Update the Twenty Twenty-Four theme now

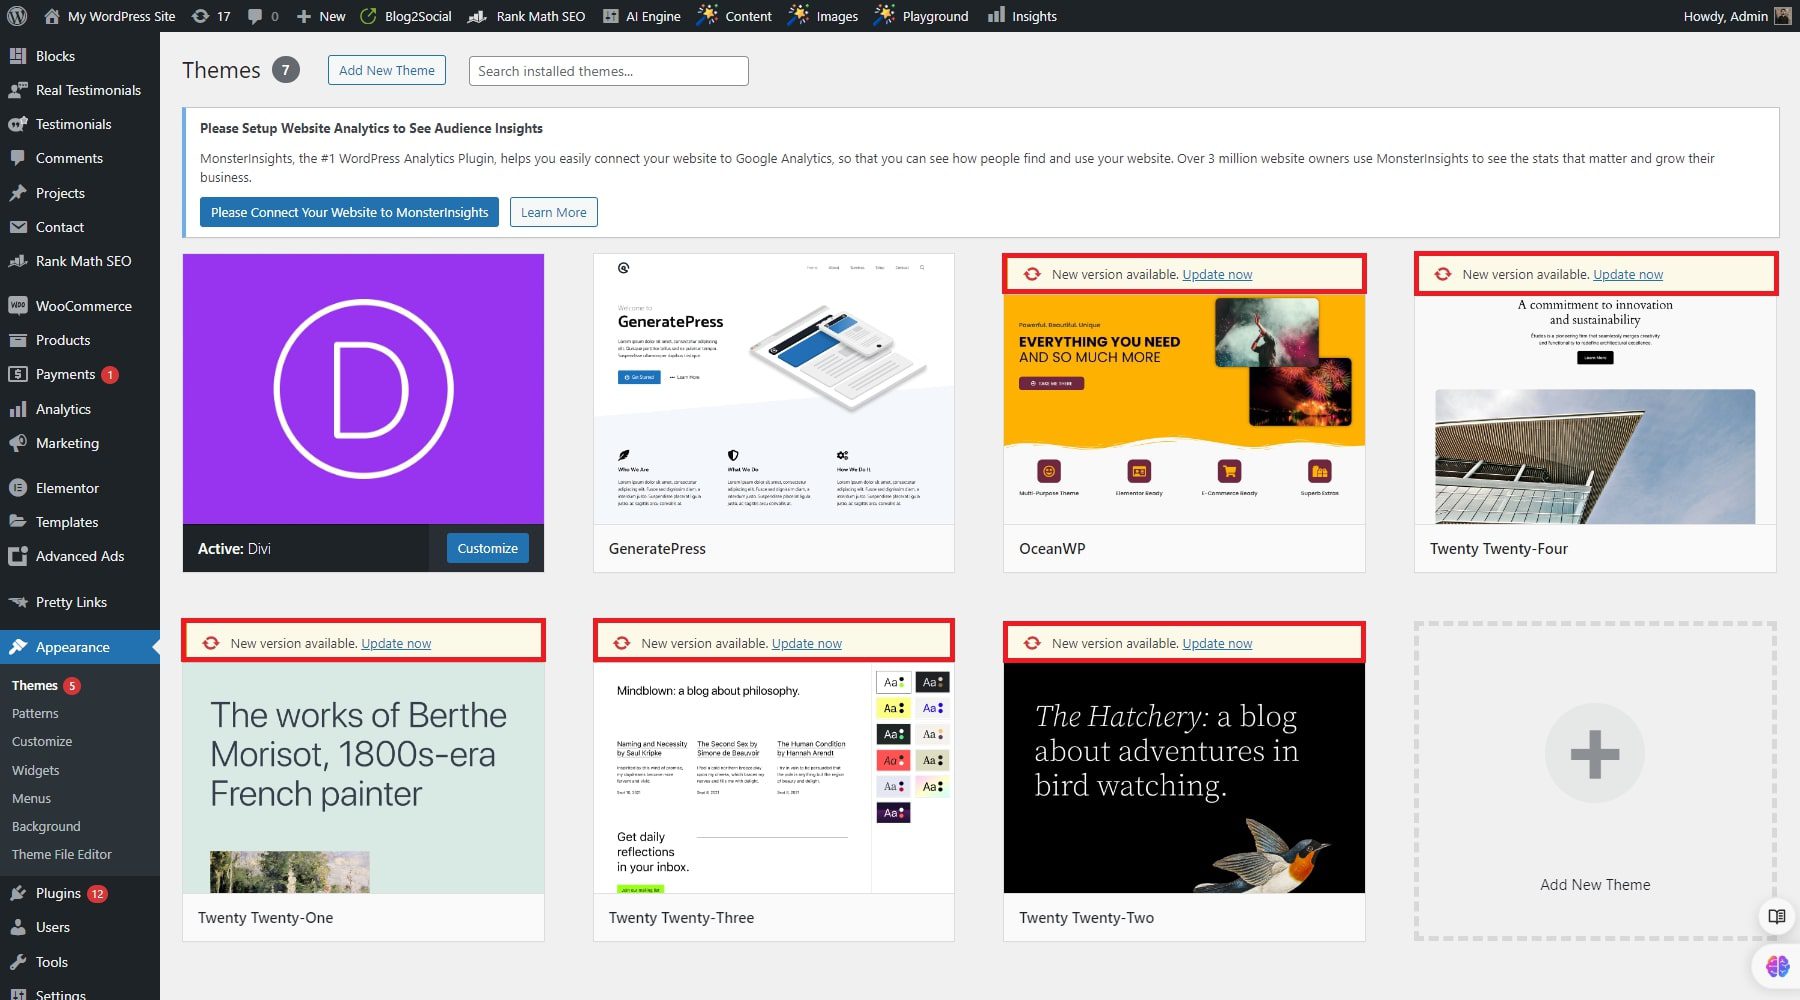pos(1627,274)
